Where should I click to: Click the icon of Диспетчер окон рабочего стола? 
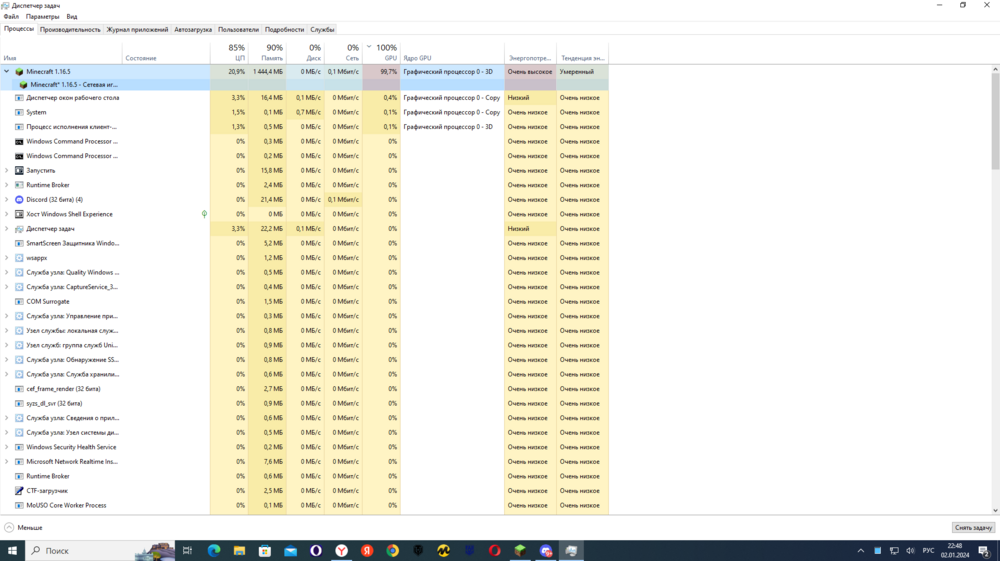tap(19, 98)
